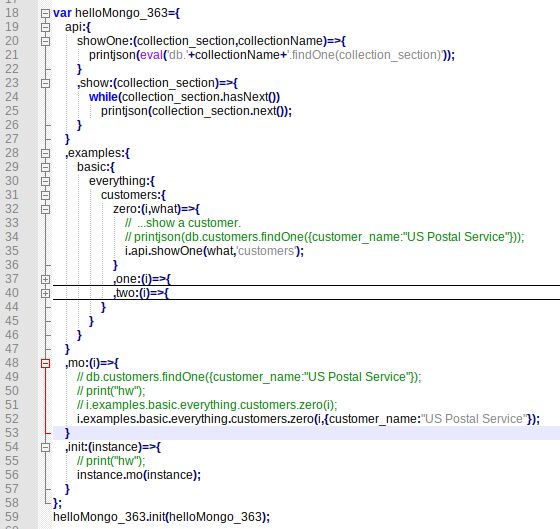The height and width of the screenshot is (529, 560).
Task: Click the 'var' keyword on line 18
Action: 62,13
